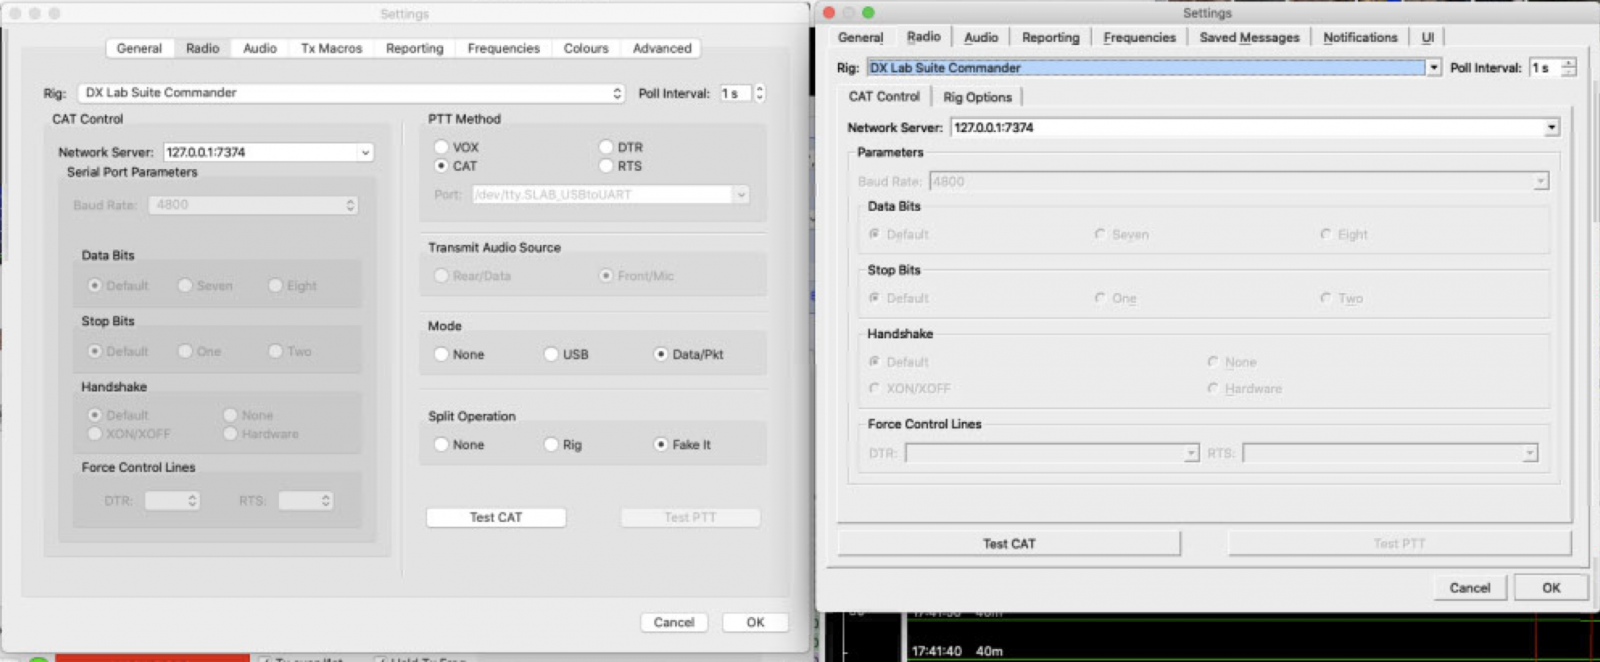The height and width of the screenshot is (662, 1600).
Task: Open Audio tab in right window
Action: (x=981, y=38)
